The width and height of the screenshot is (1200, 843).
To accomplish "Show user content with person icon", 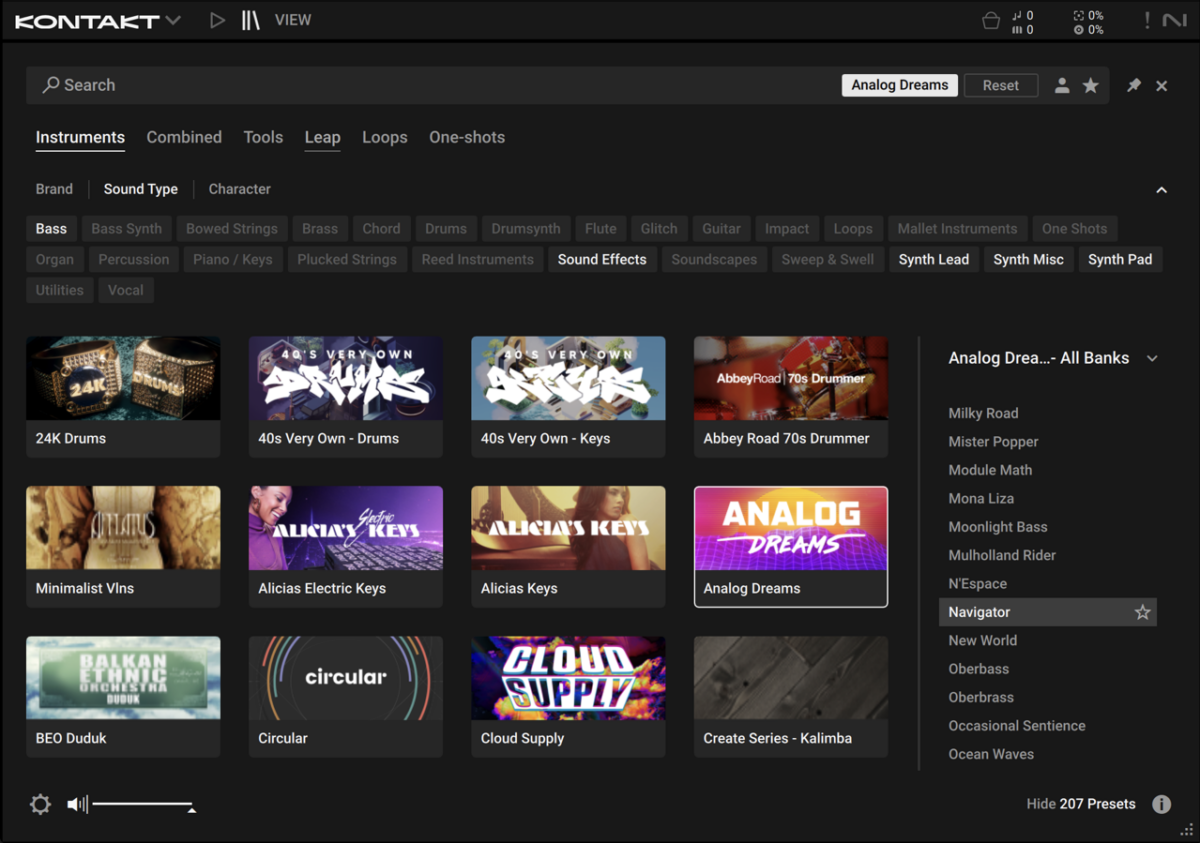I will (x=1062, y=86).
